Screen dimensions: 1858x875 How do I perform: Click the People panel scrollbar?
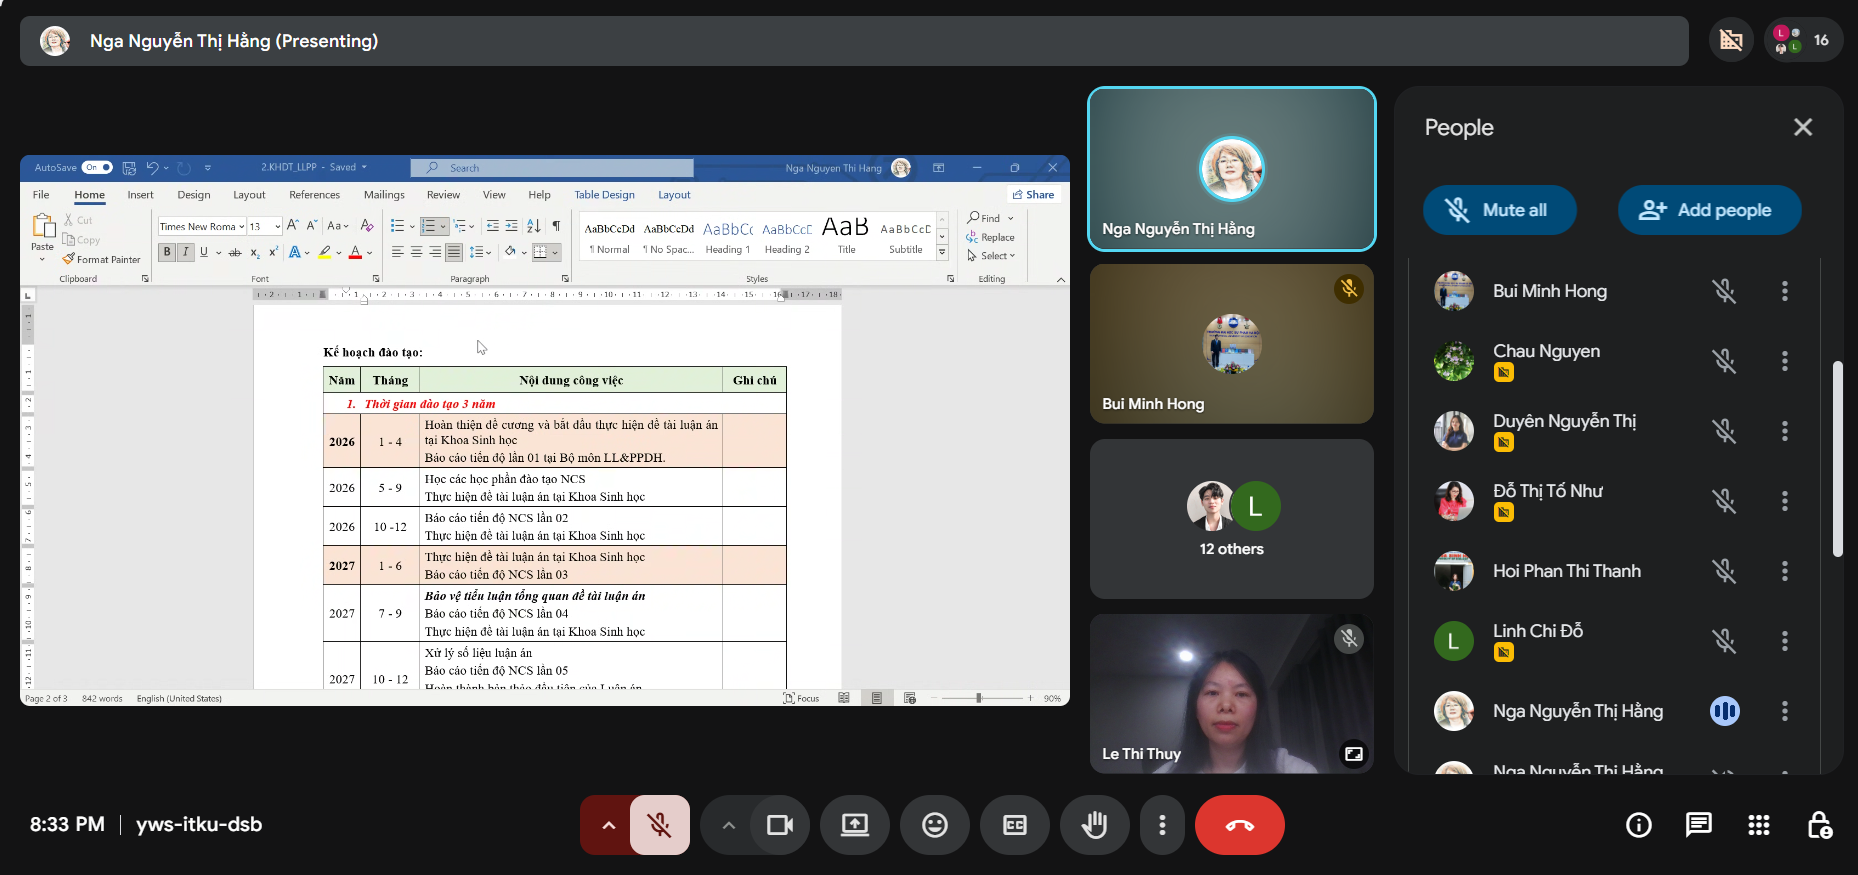(x=1837, y=458)
